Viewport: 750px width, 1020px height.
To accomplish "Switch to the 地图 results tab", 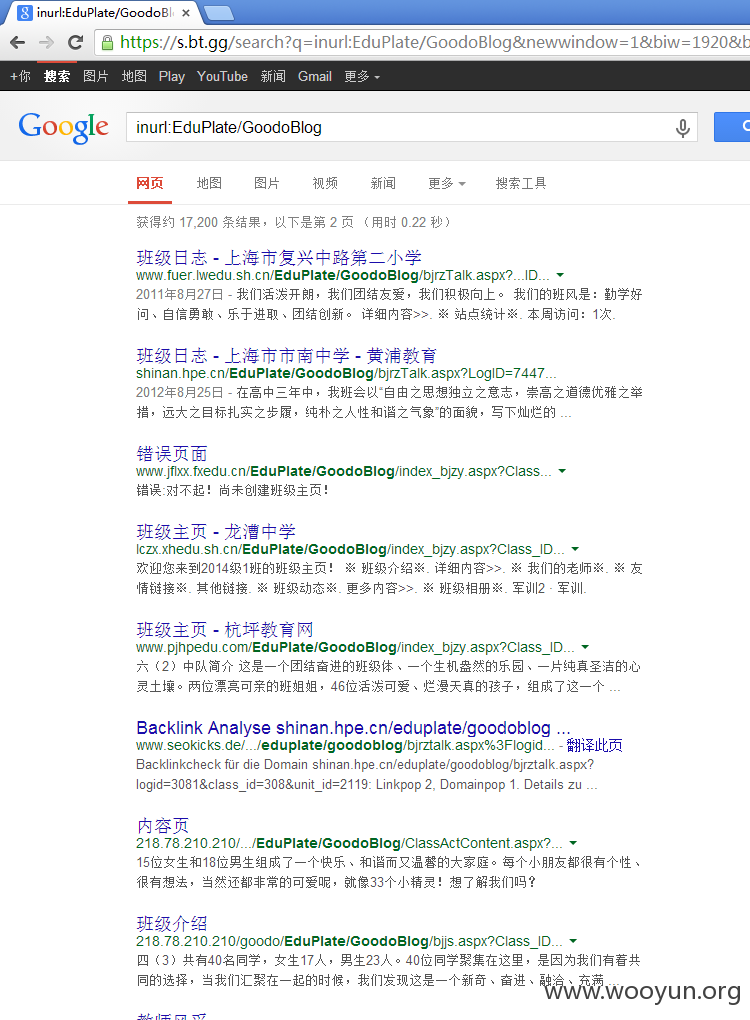I will pyautogui.click(x=209, y=183).
